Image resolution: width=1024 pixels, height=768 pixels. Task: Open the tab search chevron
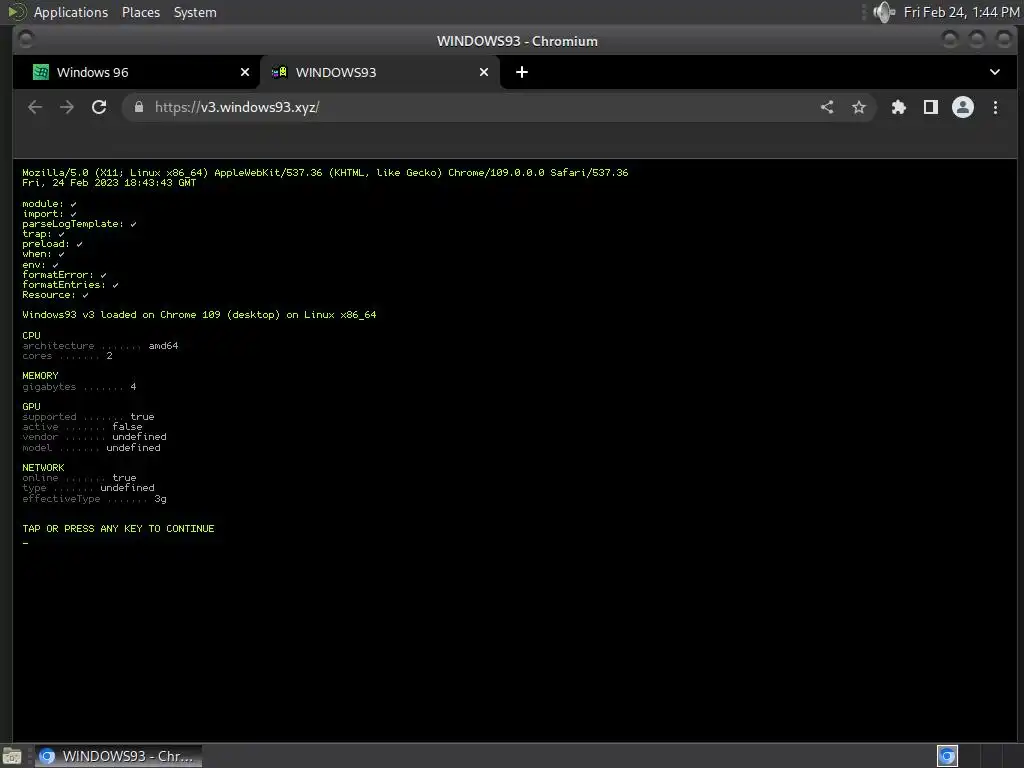click(995, 72)
